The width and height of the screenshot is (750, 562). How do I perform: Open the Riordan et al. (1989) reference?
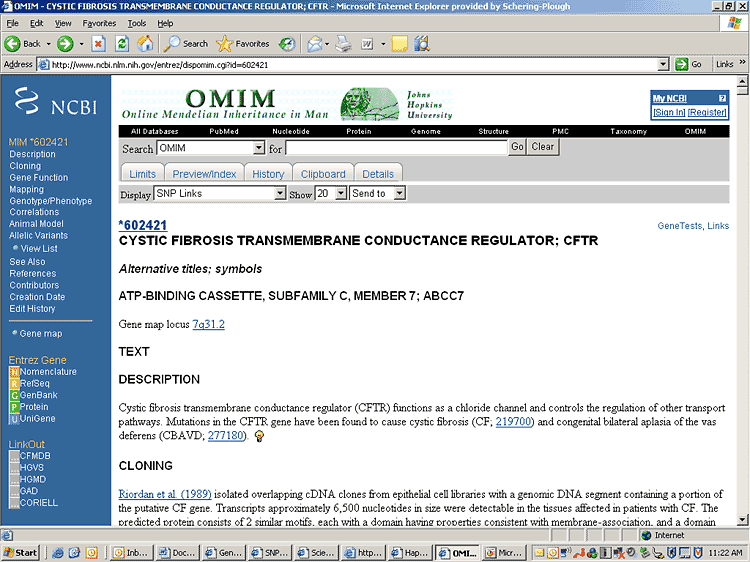165,494
